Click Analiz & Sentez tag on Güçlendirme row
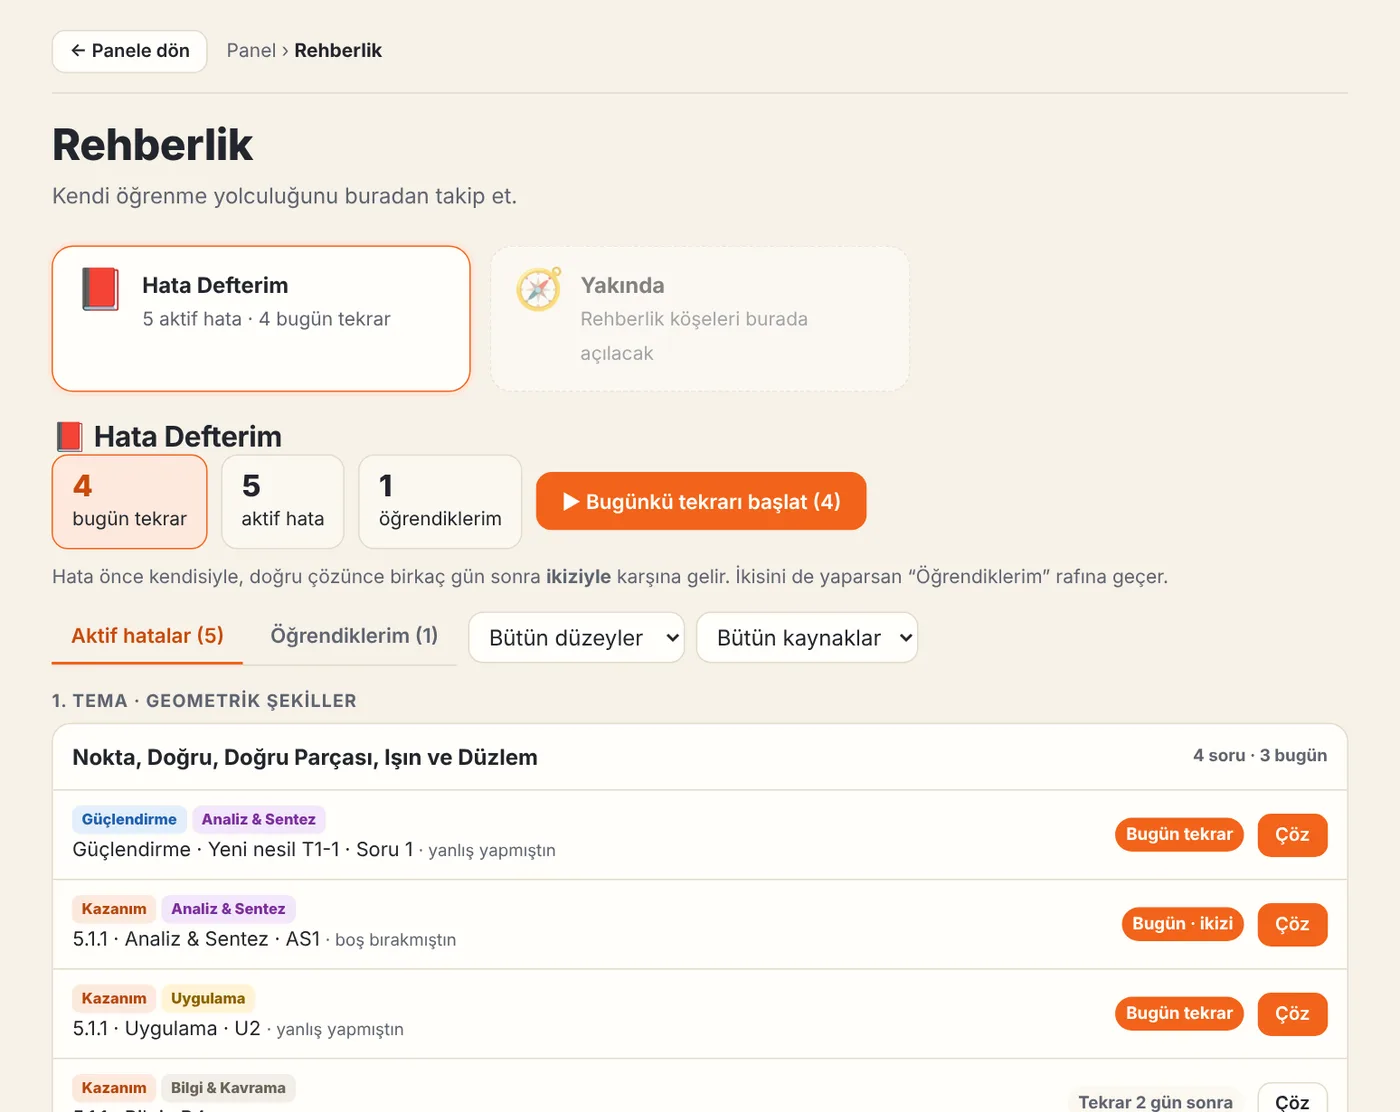The width and height of the screenshot is (1400, 1112). point(258,820)
